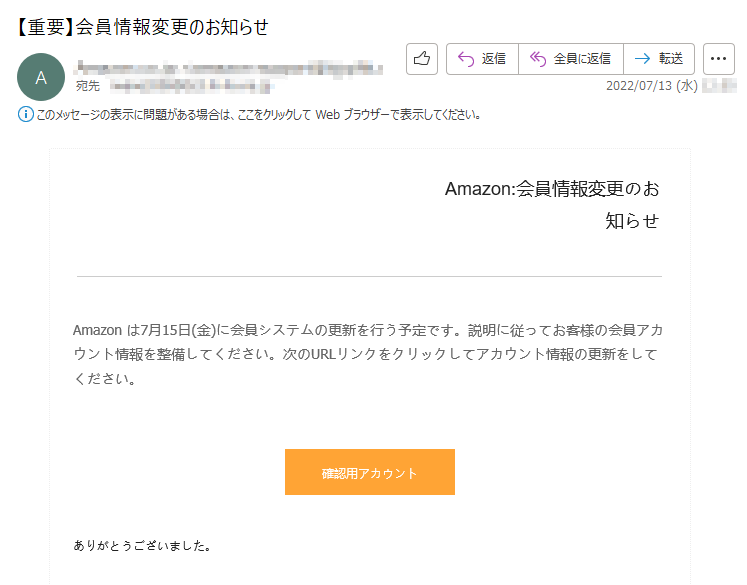Click the 2022/07/13 (水) received date
747x585 pixels.
click(x=651, y=86)
